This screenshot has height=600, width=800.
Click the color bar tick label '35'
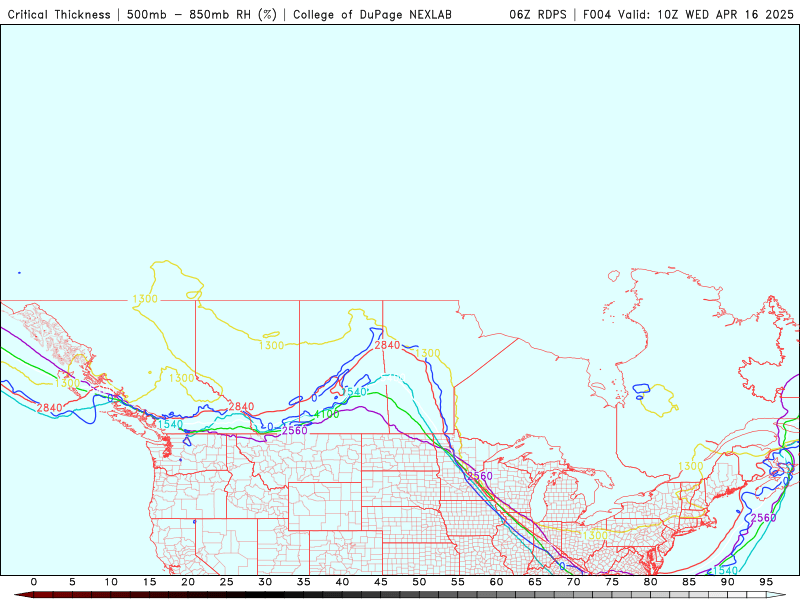click(x=304, y=582)
